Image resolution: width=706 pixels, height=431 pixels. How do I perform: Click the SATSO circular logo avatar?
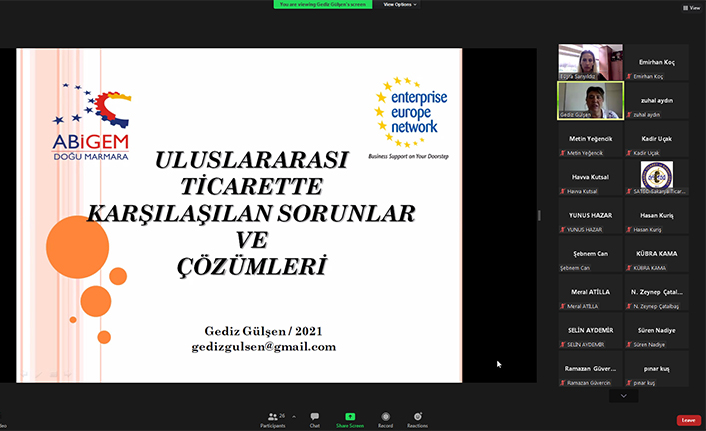click(656, 175)
